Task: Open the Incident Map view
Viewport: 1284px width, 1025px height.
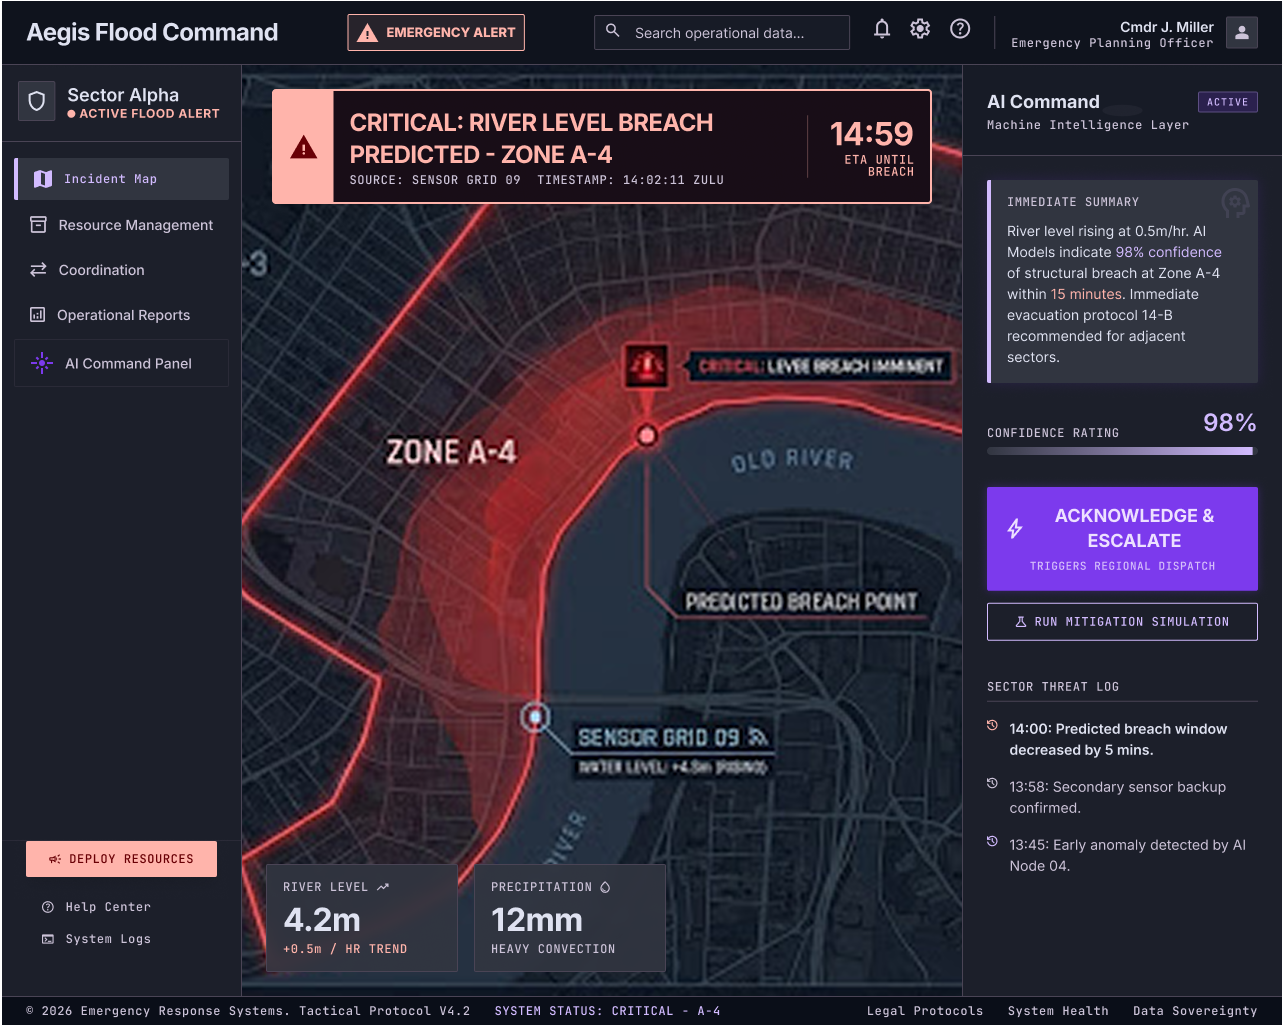Action: (122, 179)
